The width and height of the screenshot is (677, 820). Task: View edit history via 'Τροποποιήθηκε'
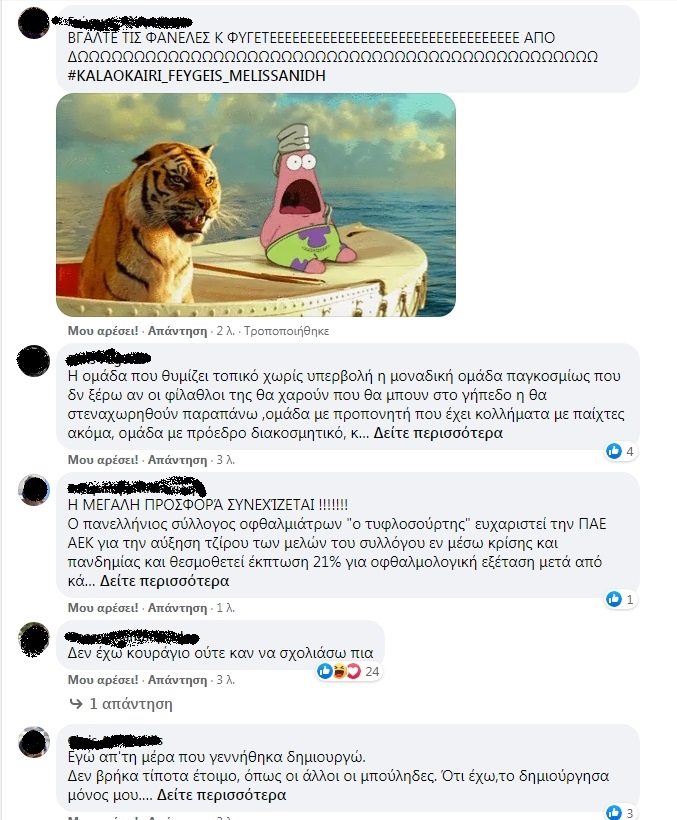(286, 331)
